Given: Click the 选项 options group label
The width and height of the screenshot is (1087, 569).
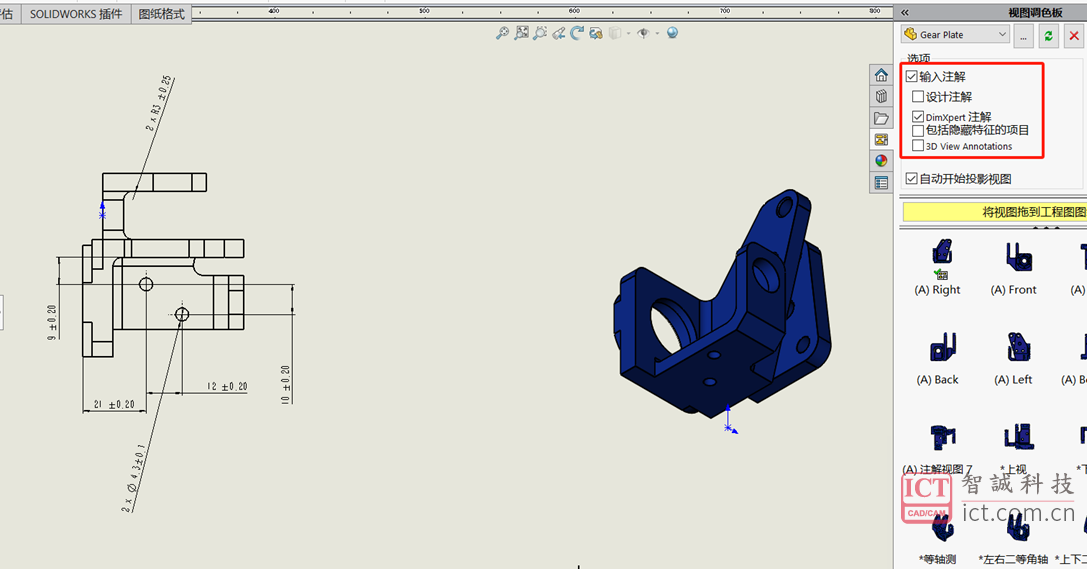Looking at the screenshot, I should pyautogui.click(x=919, y=58).
